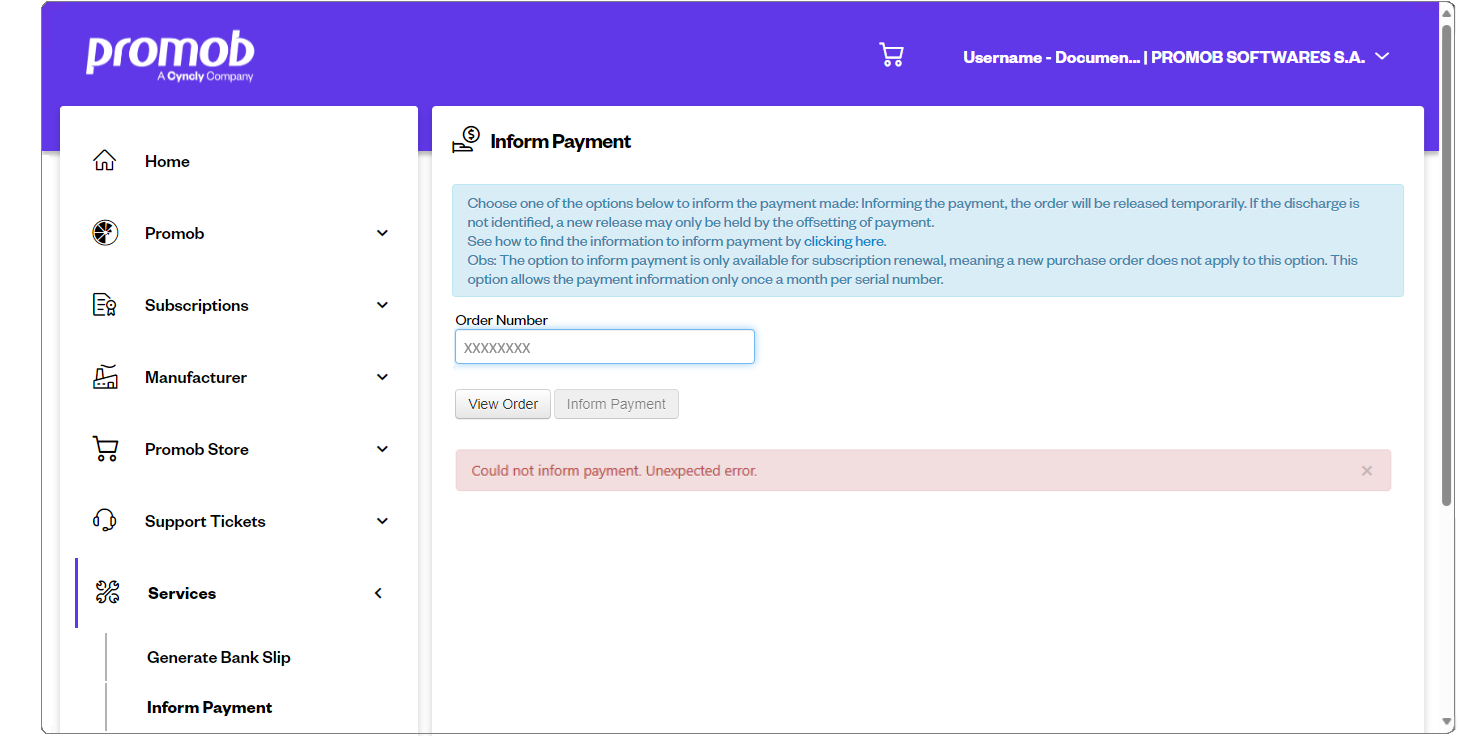Click the Promob Store cart icon
The image size is (1458, 736).
[105, 449]
